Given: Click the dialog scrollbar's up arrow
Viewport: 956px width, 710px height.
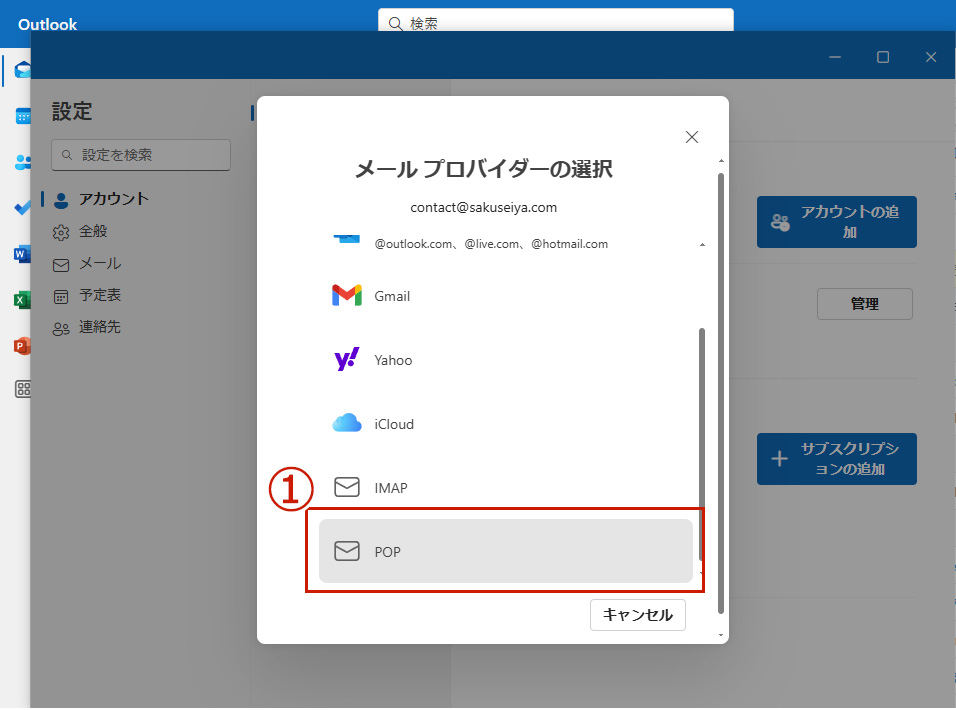Looking at the screenshot, I should pyautogui.click(x=721, y=161).
